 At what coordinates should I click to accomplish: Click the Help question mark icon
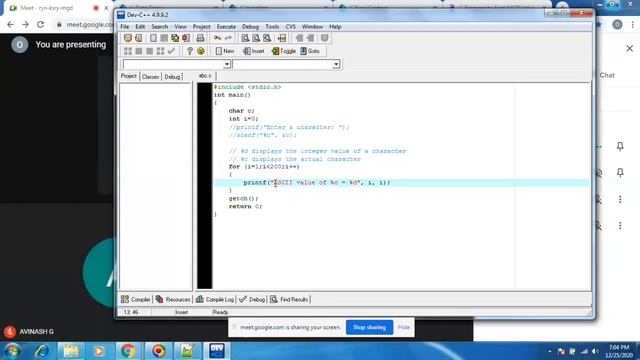(x=189, y=51)
